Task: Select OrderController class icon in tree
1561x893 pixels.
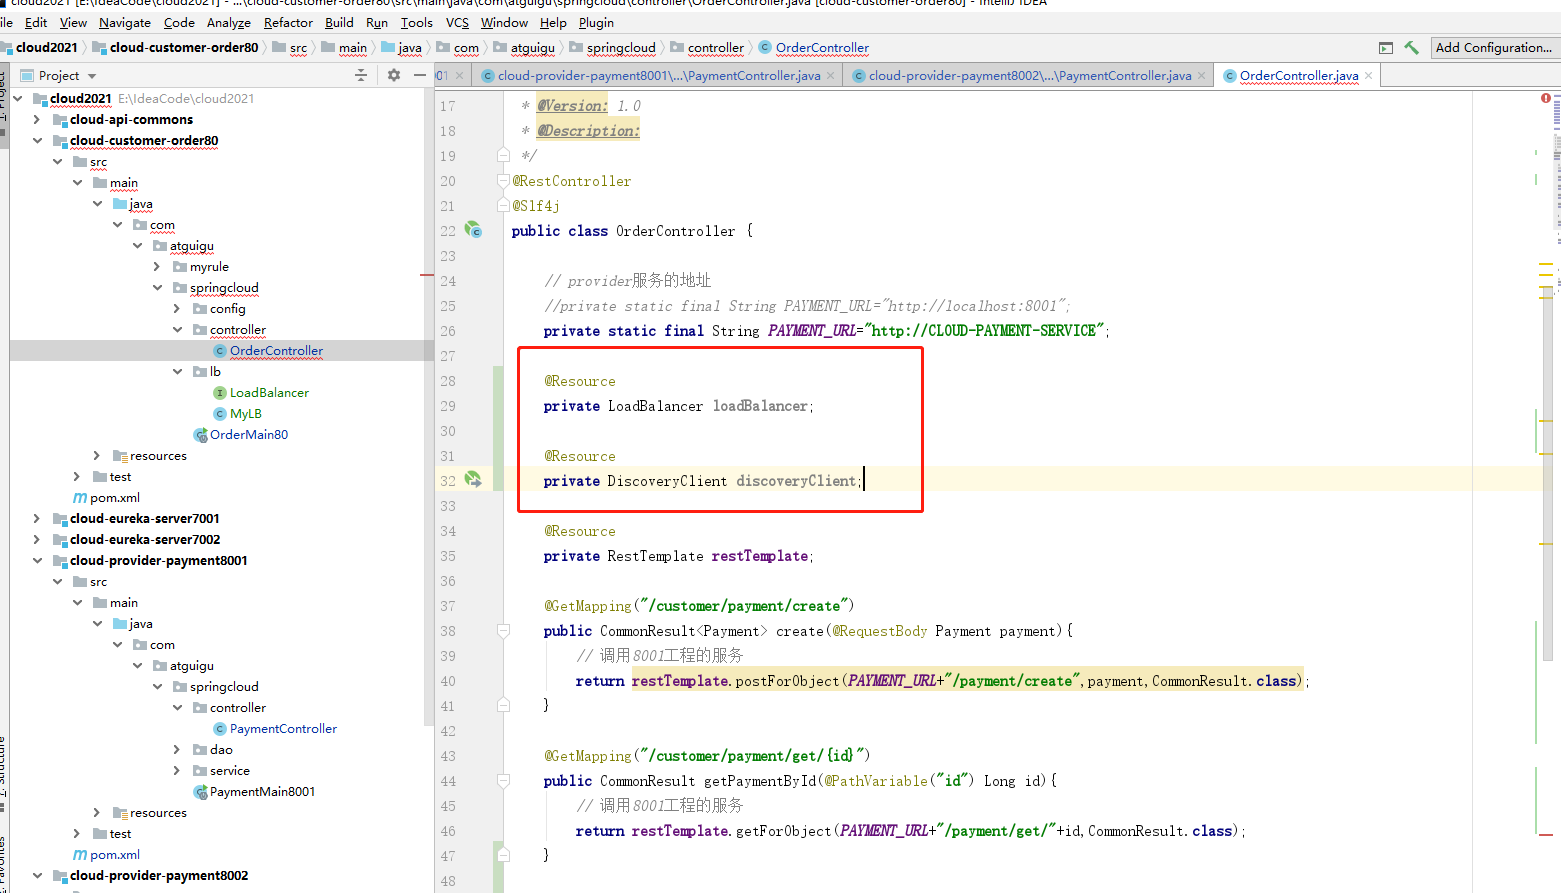Action: [x=220, y=351]
